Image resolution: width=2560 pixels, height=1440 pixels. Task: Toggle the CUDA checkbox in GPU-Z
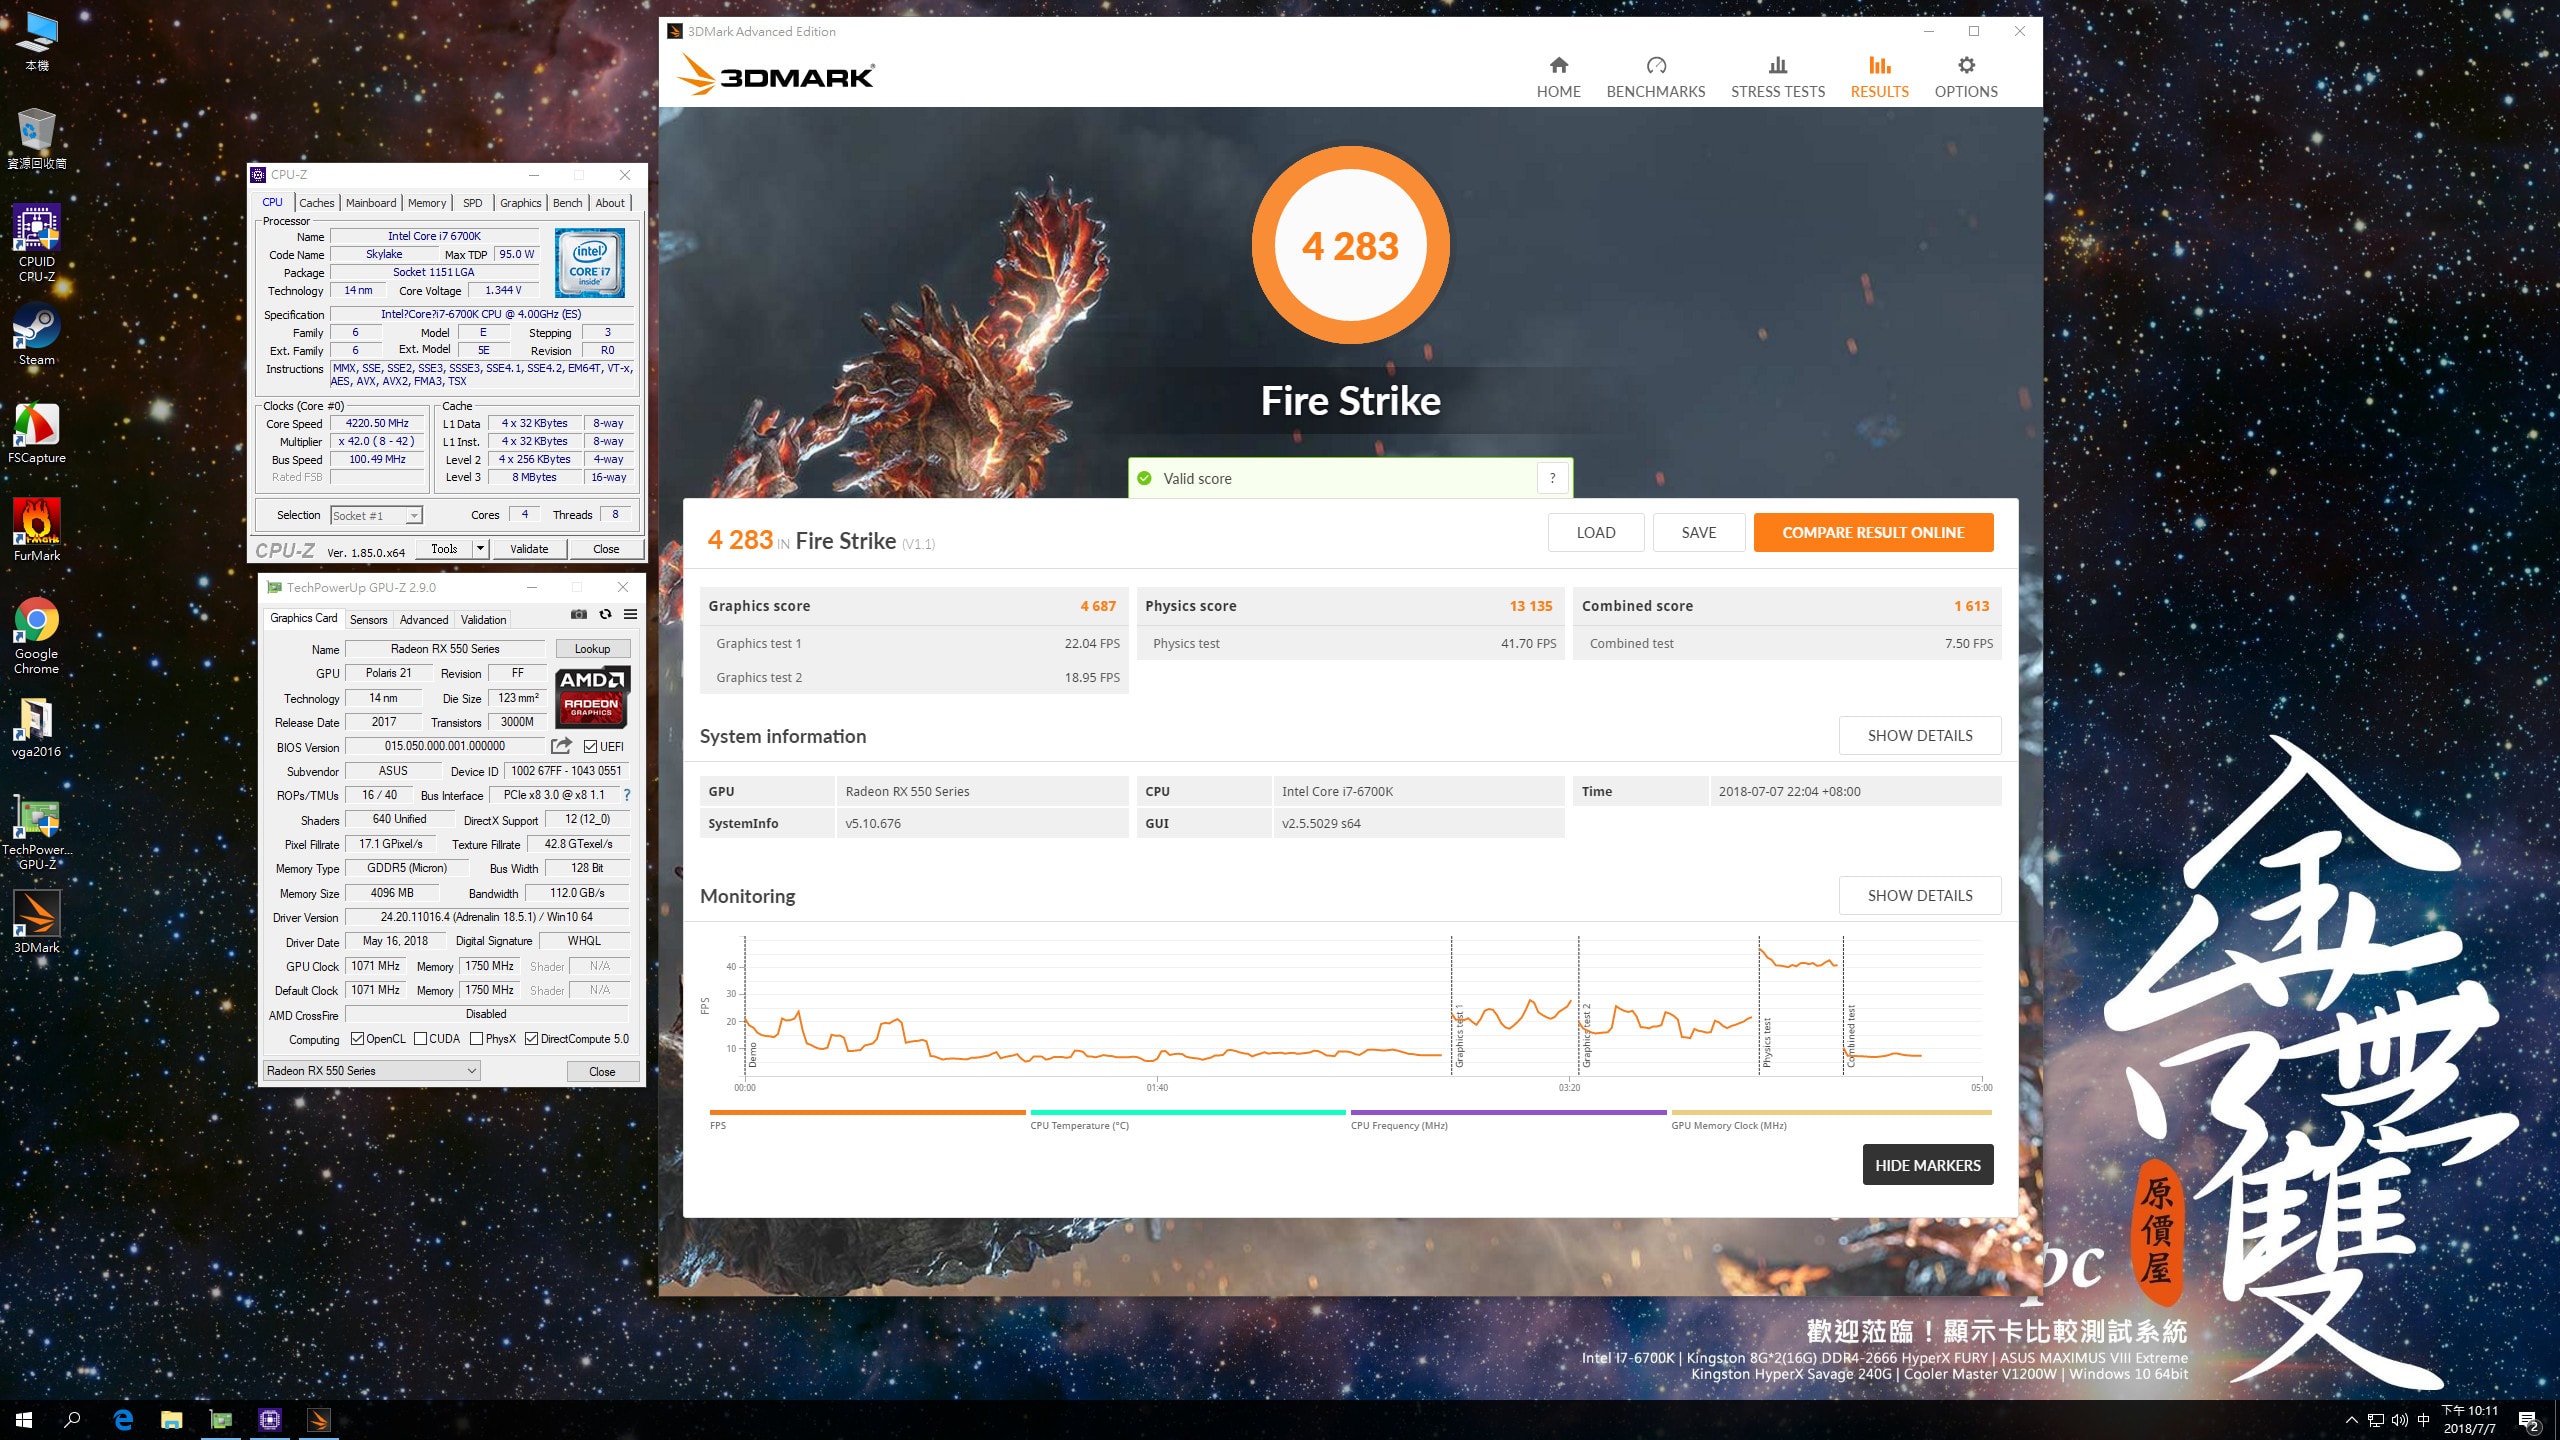pos(420,1039)
